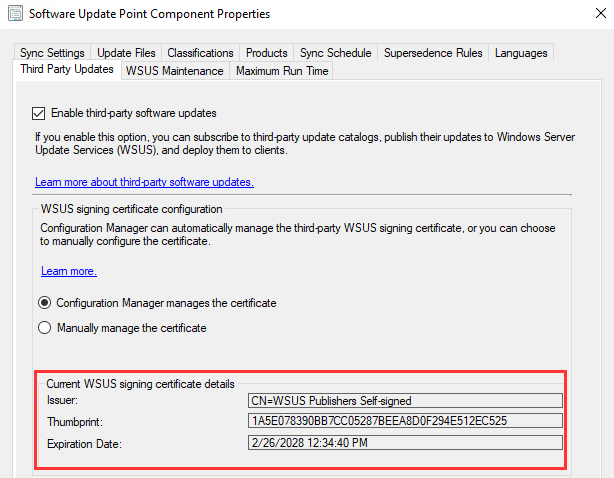The width and height of the screenshot is (614, 478).
Task: Select the Sync Schedule tab
Action: click(x=336, y=53)
